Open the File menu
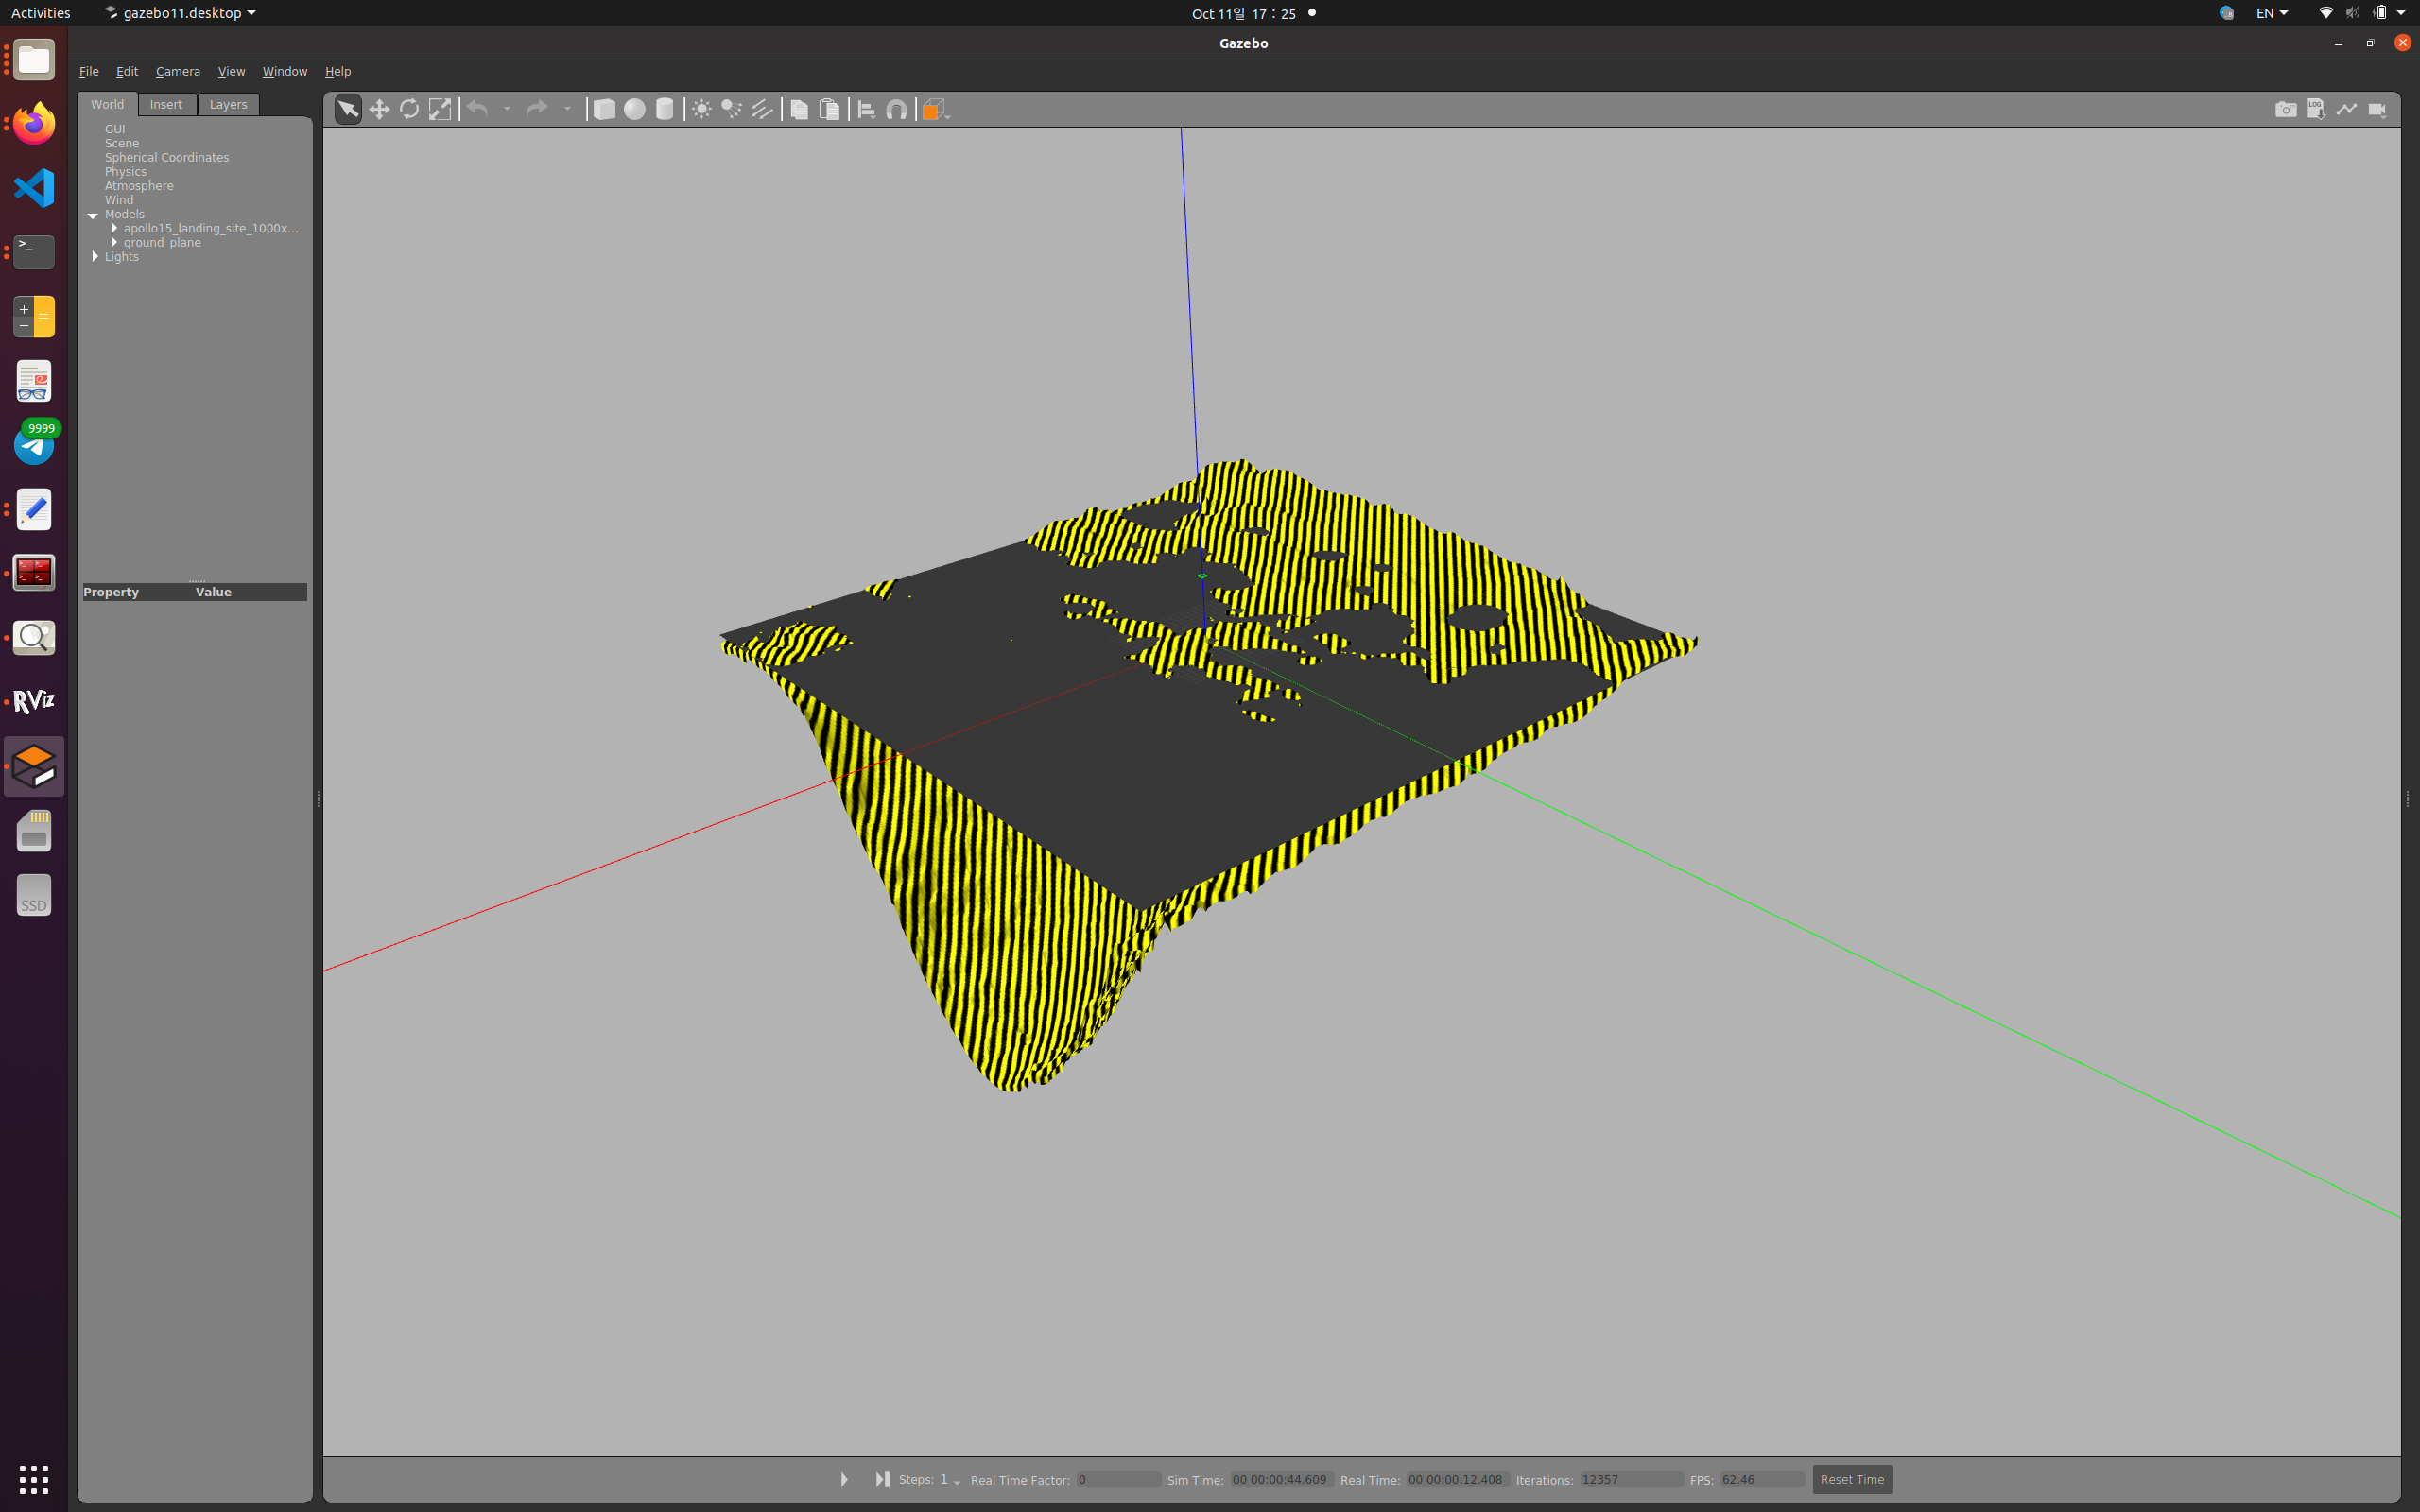 89,71
